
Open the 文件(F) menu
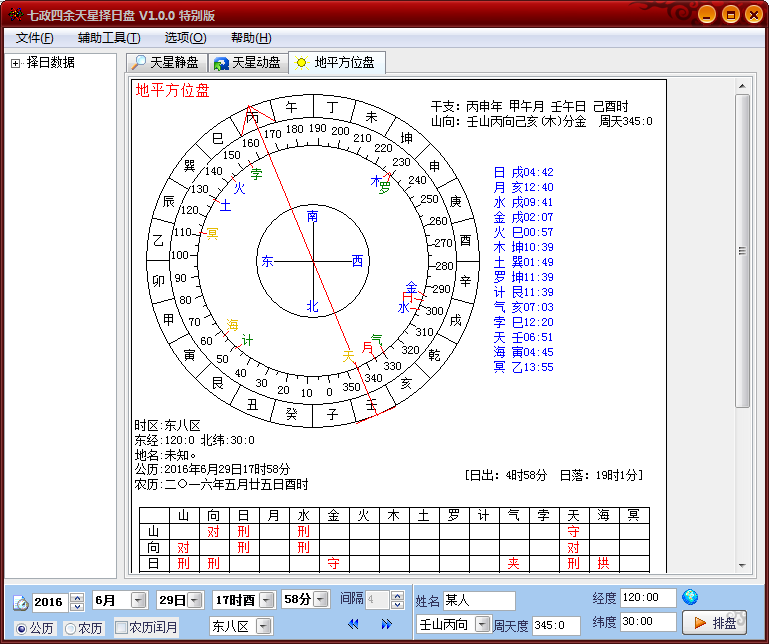coord(34,38)
